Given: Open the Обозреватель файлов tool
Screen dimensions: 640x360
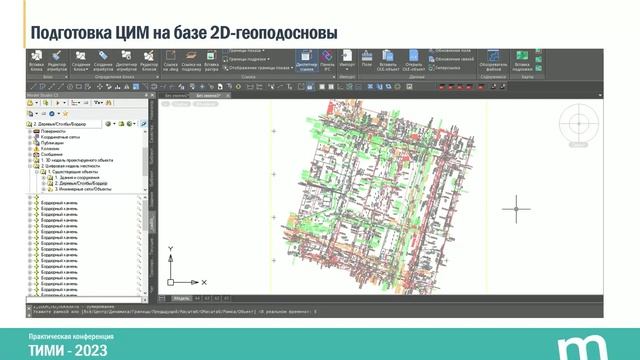Looking at the screenshot, I should pyautogui.click(x=493, y=61).
